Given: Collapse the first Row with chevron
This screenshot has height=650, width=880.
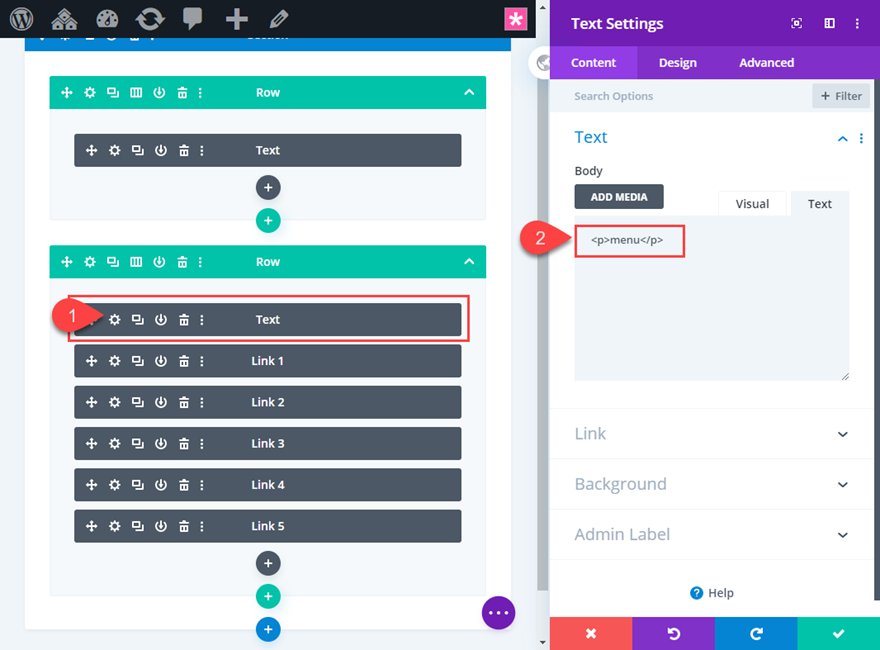Looking at the screenshot, I should tap(469, 93).
